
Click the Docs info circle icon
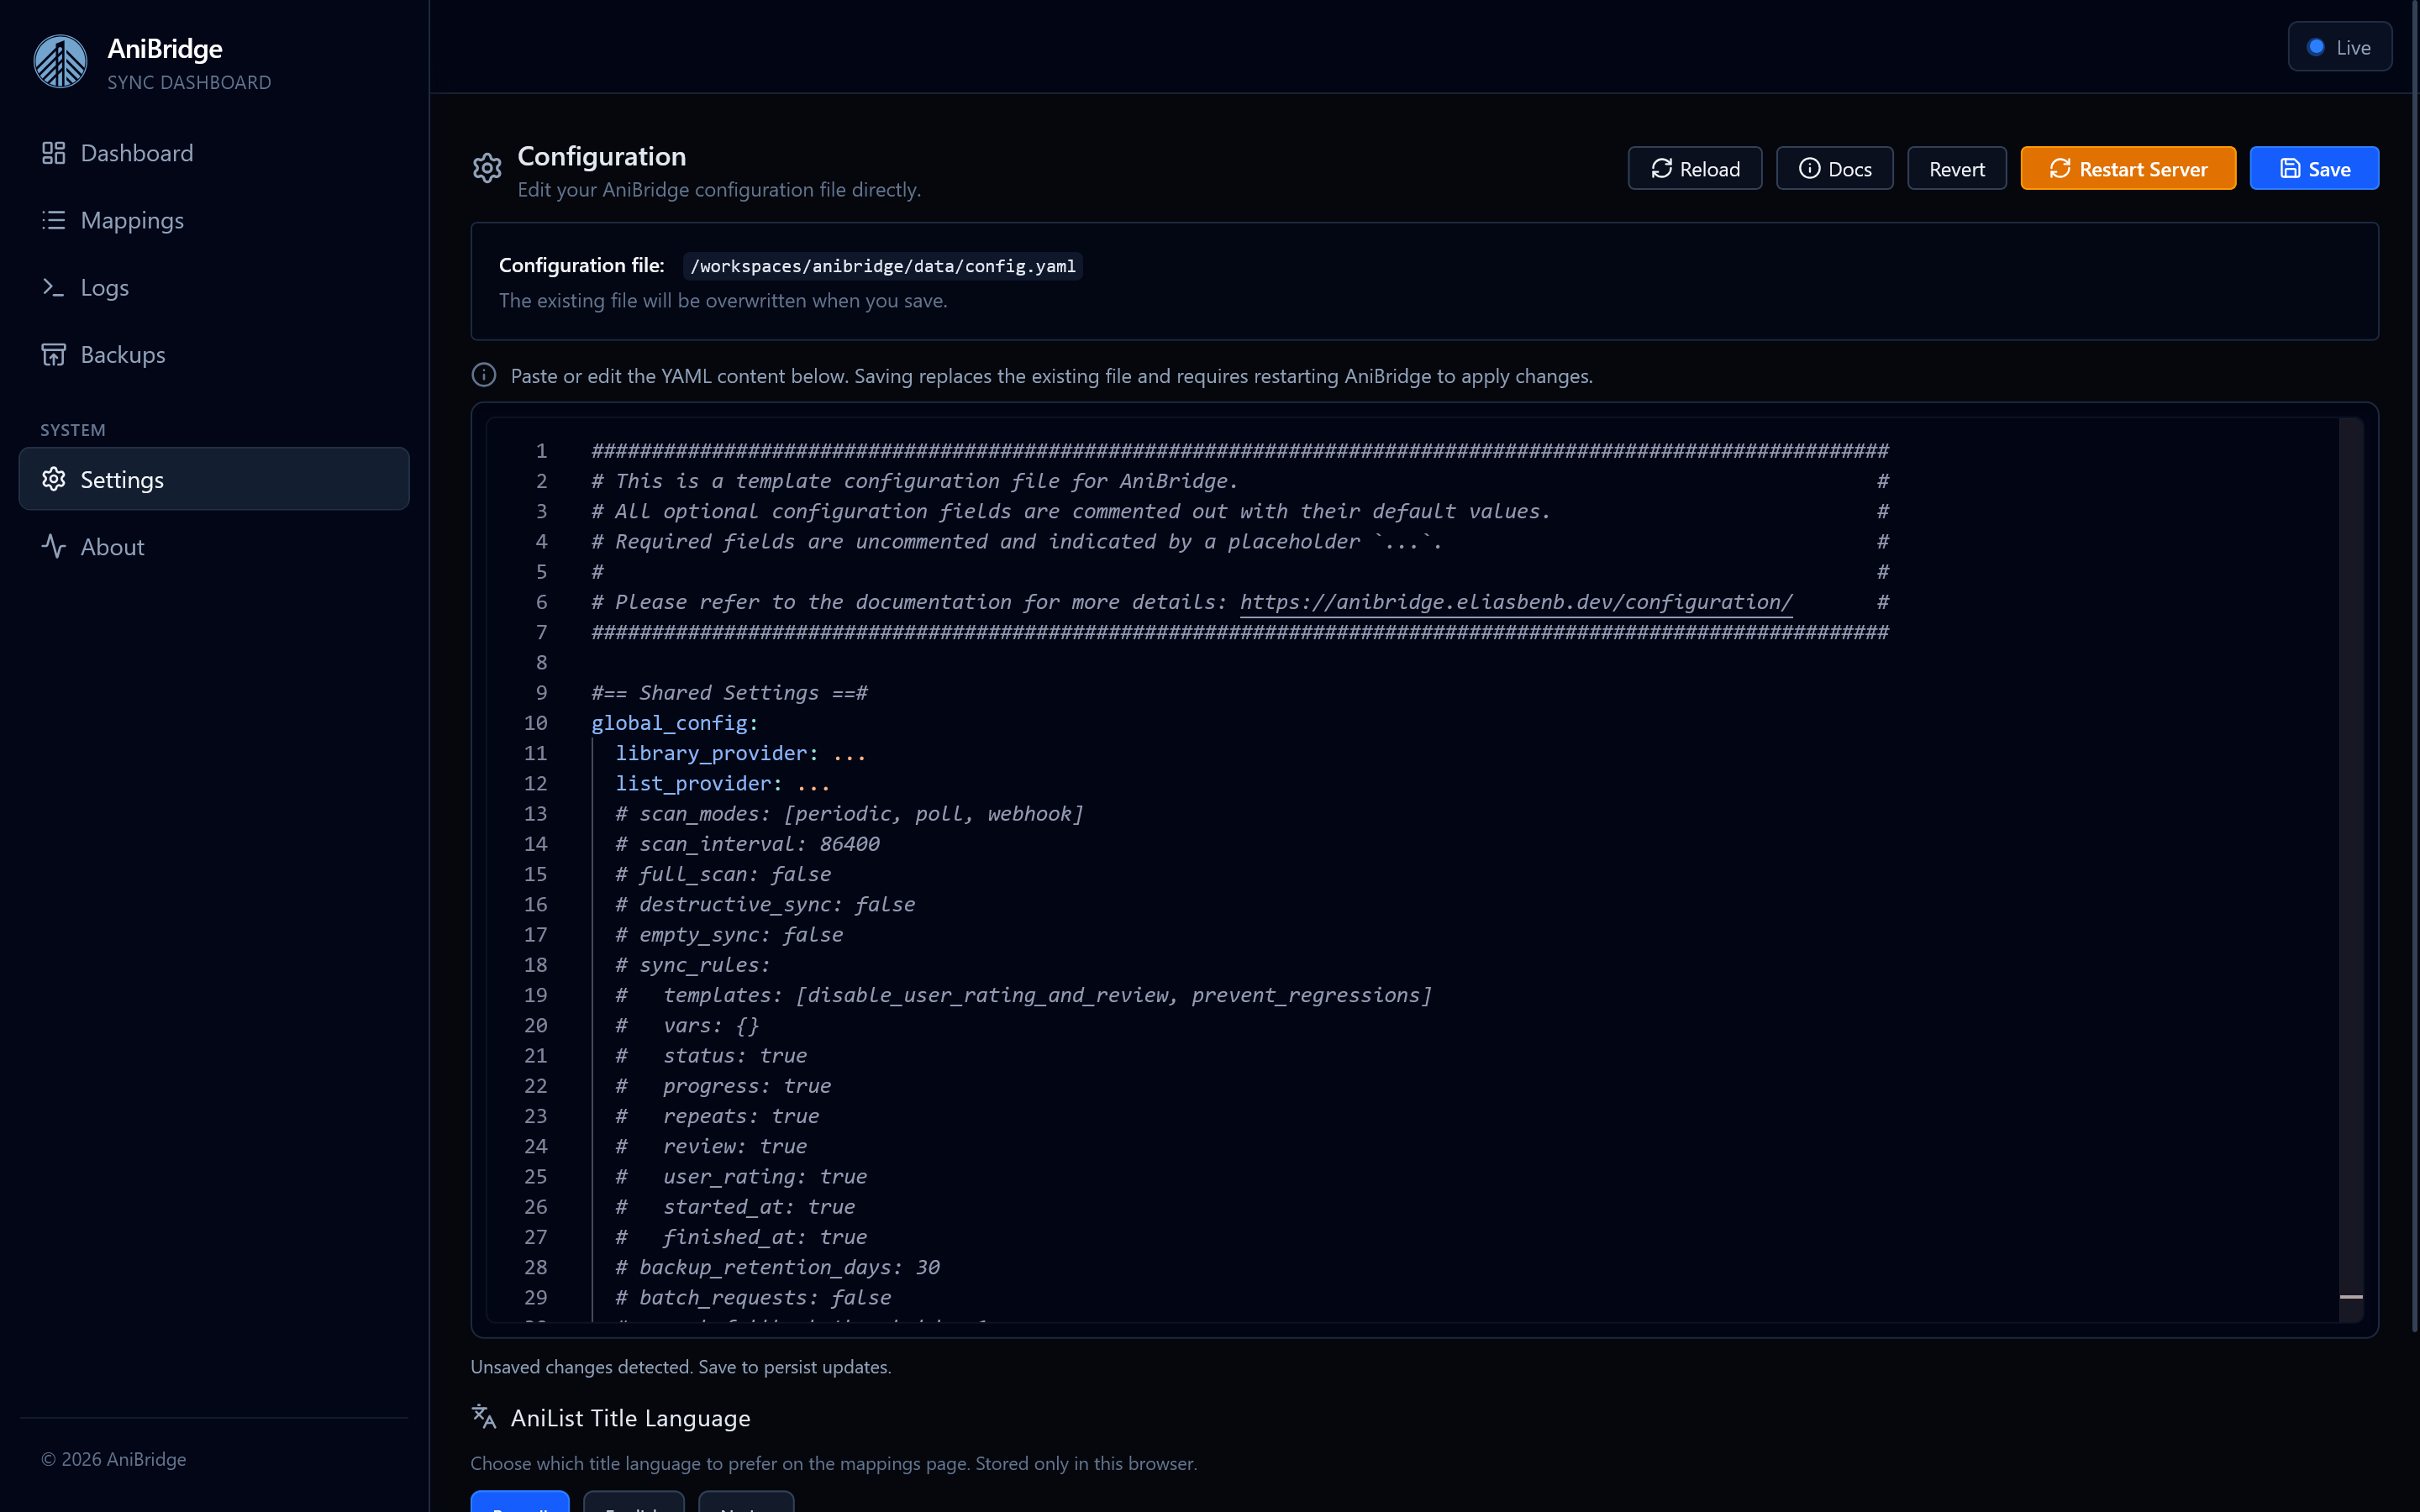pos(1809,169)
